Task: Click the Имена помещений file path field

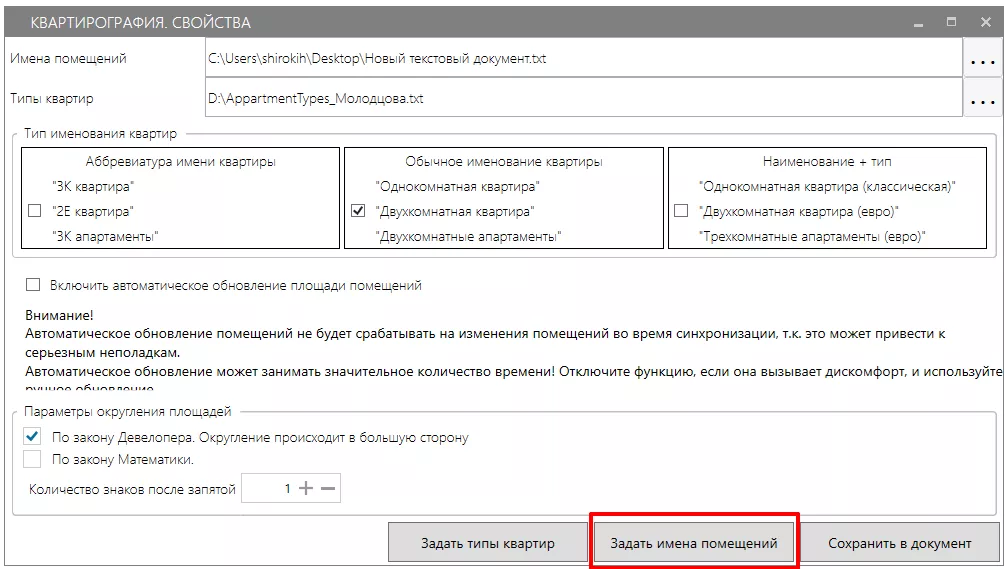Action: (582, 59)
